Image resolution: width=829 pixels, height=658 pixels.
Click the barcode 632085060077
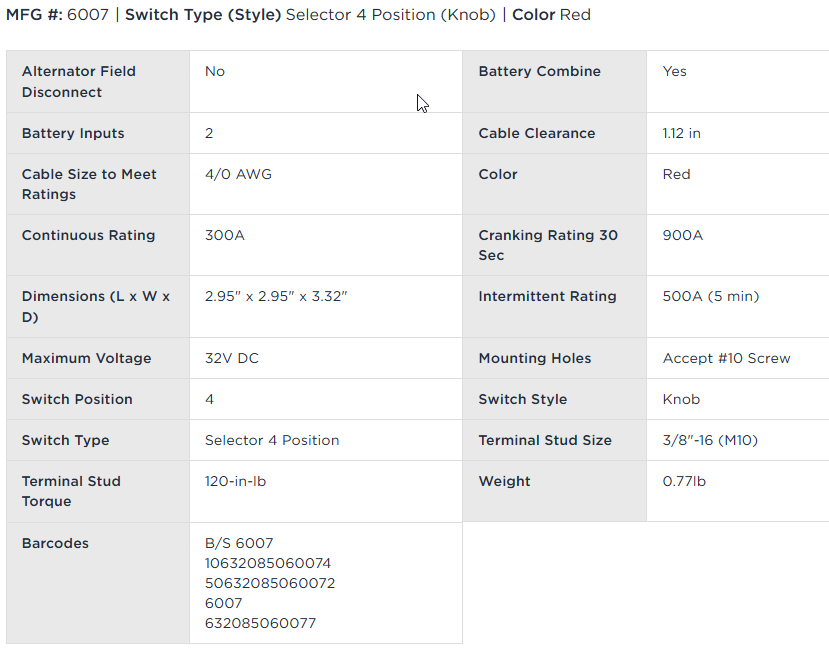click(260, 623)
